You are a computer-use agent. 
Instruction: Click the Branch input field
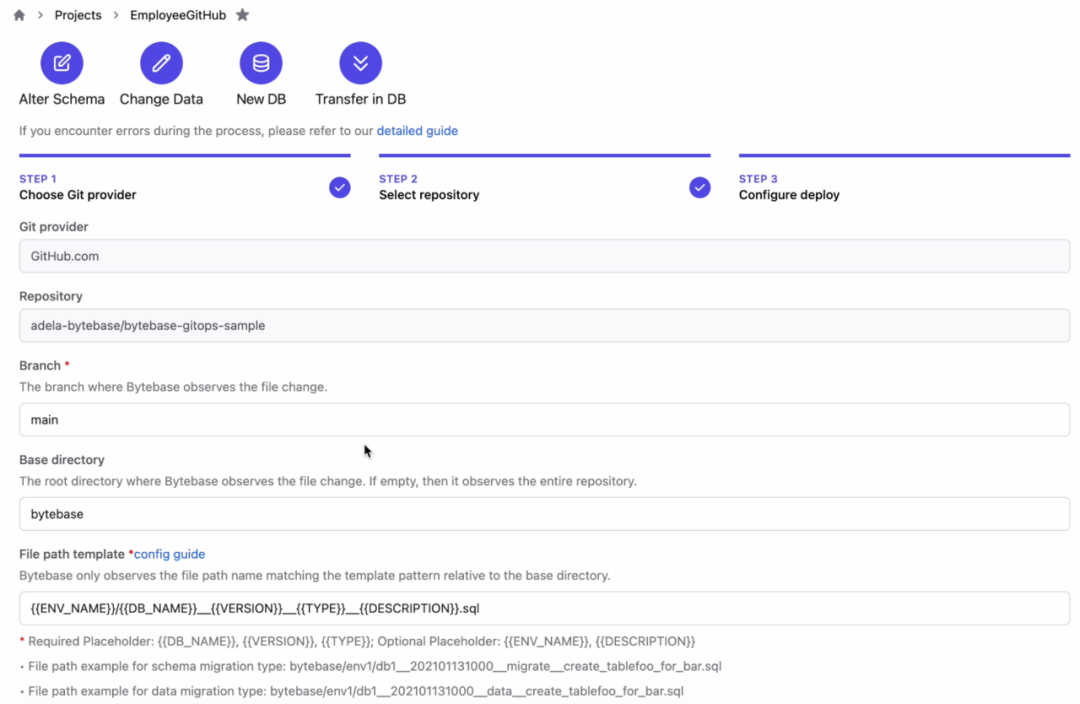pyautogui.click(x=544, y=420)
